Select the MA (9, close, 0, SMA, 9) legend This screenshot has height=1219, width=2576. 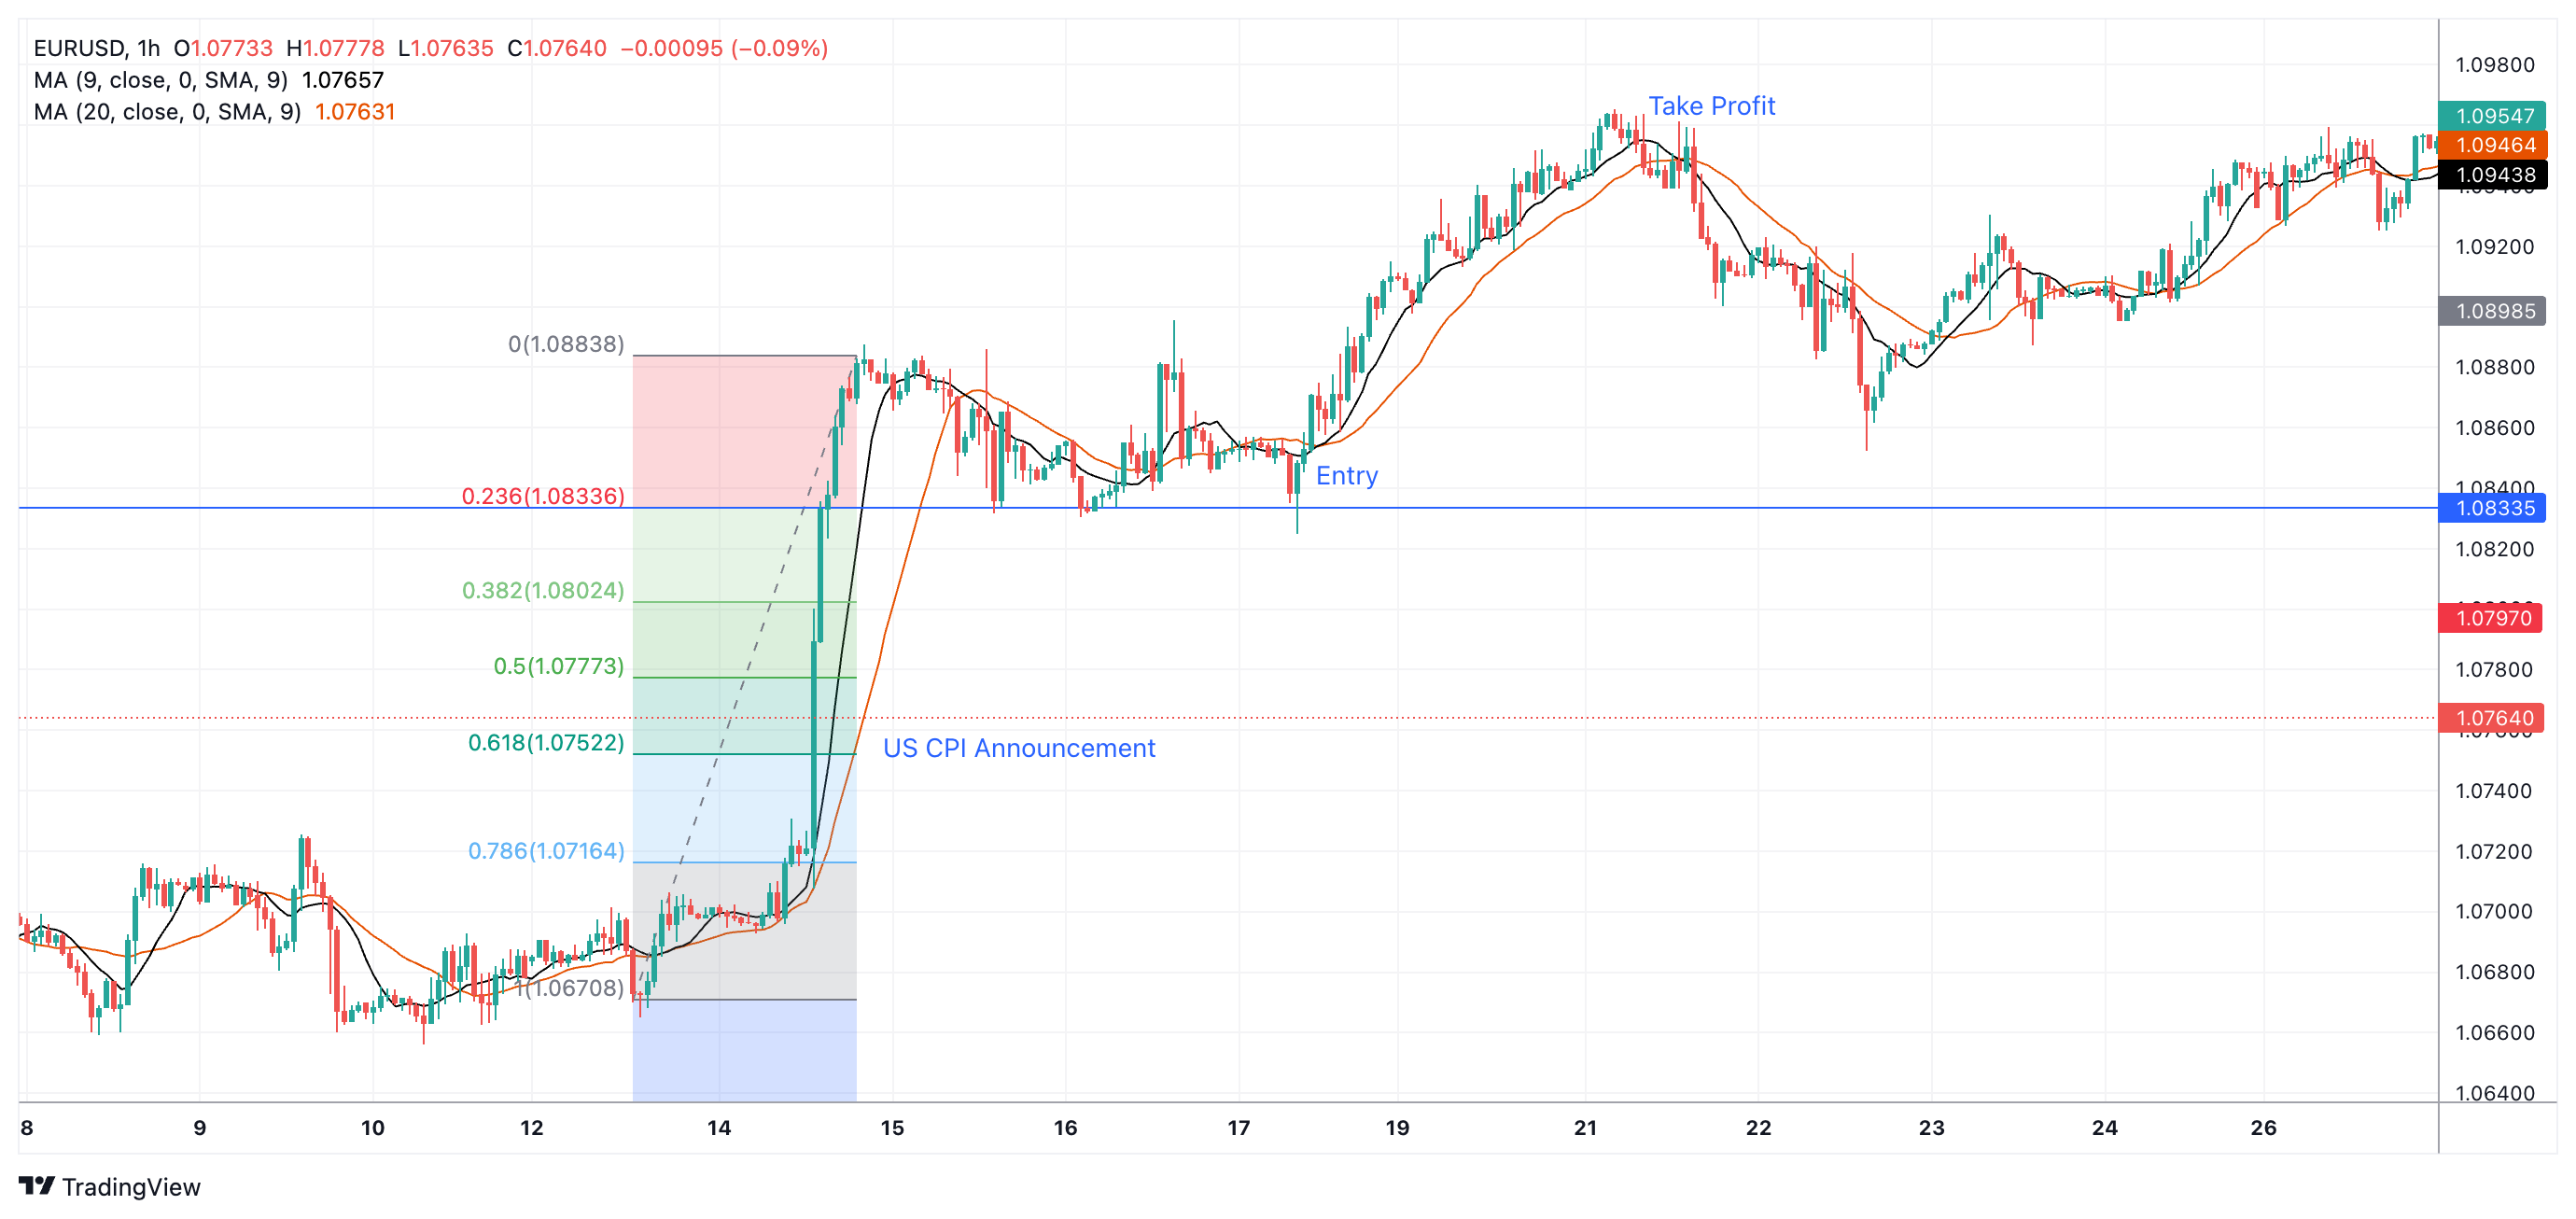[160, 80]
